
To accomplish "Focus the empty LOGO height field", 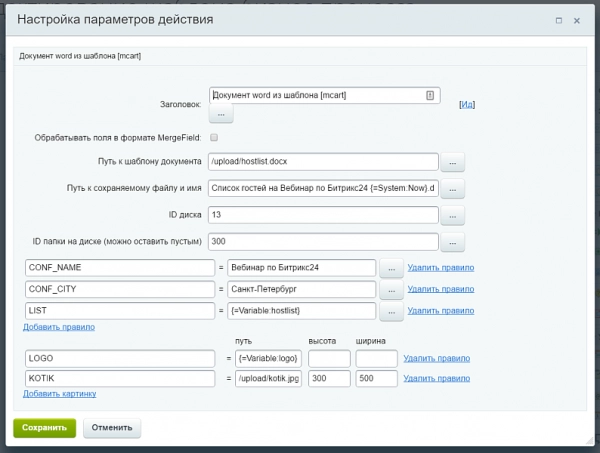I will 329,358.
